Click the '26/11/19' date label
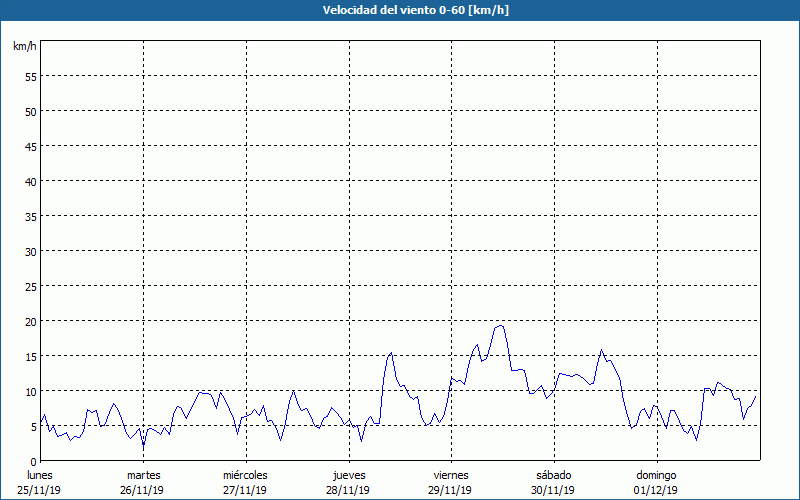 [142, 490]
